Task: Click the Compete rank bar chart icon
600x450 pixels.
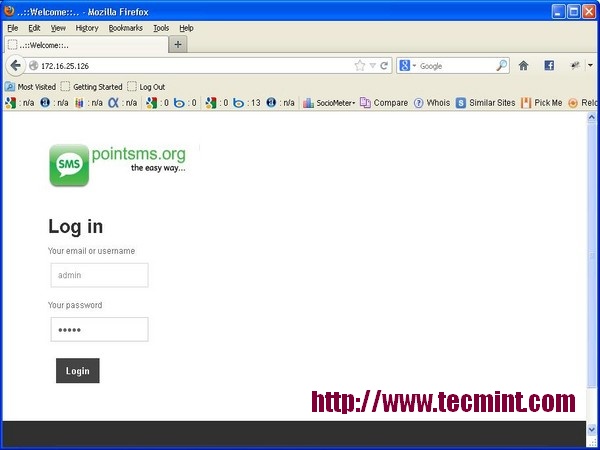Action: pos(79,103)
